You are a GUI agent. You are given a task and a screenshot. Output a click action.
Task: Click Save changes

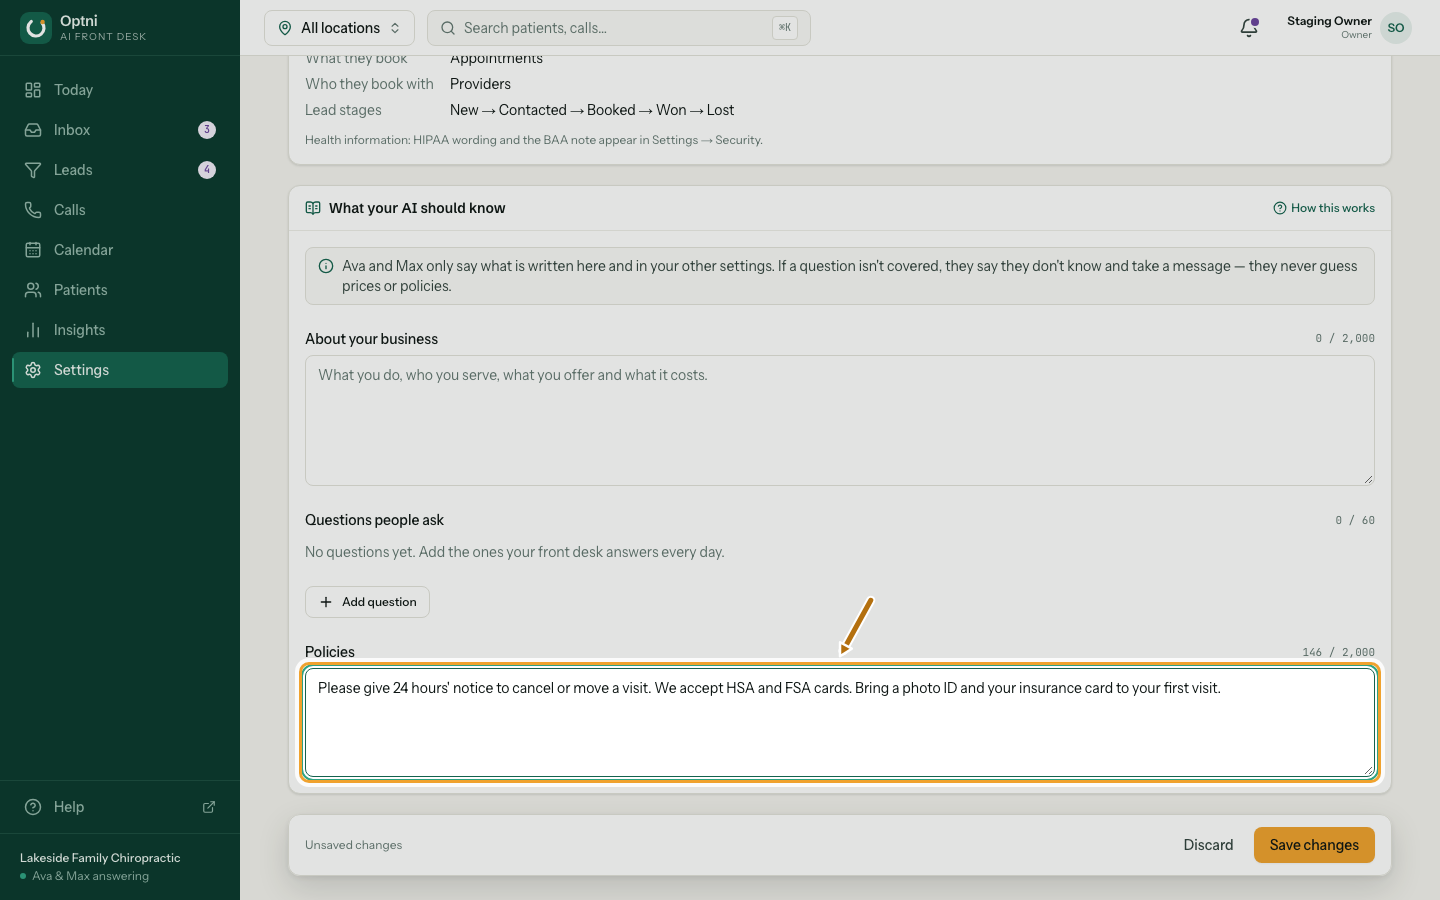[x=1314, y=845]
